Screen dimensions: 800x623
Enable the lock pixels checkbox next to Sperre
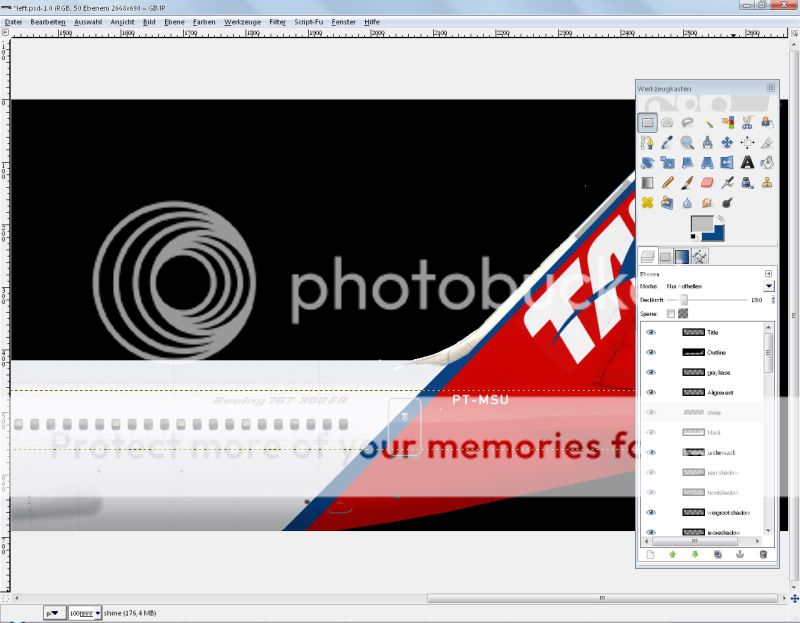(671, 314)
